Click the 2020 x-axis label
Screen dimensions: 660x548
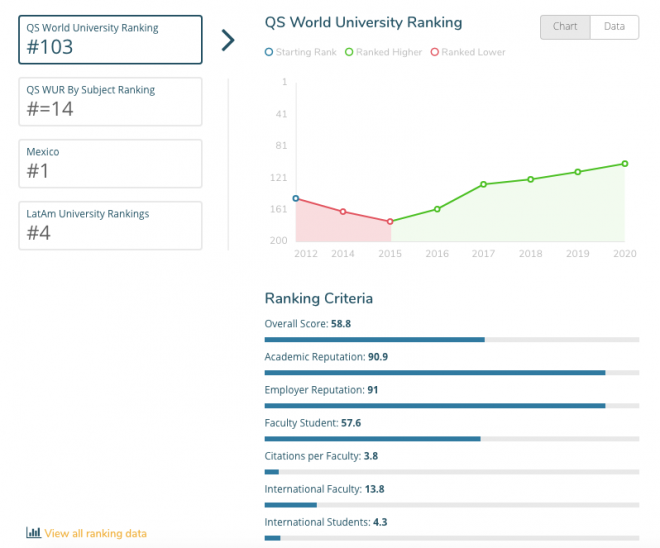pos(625,253)
